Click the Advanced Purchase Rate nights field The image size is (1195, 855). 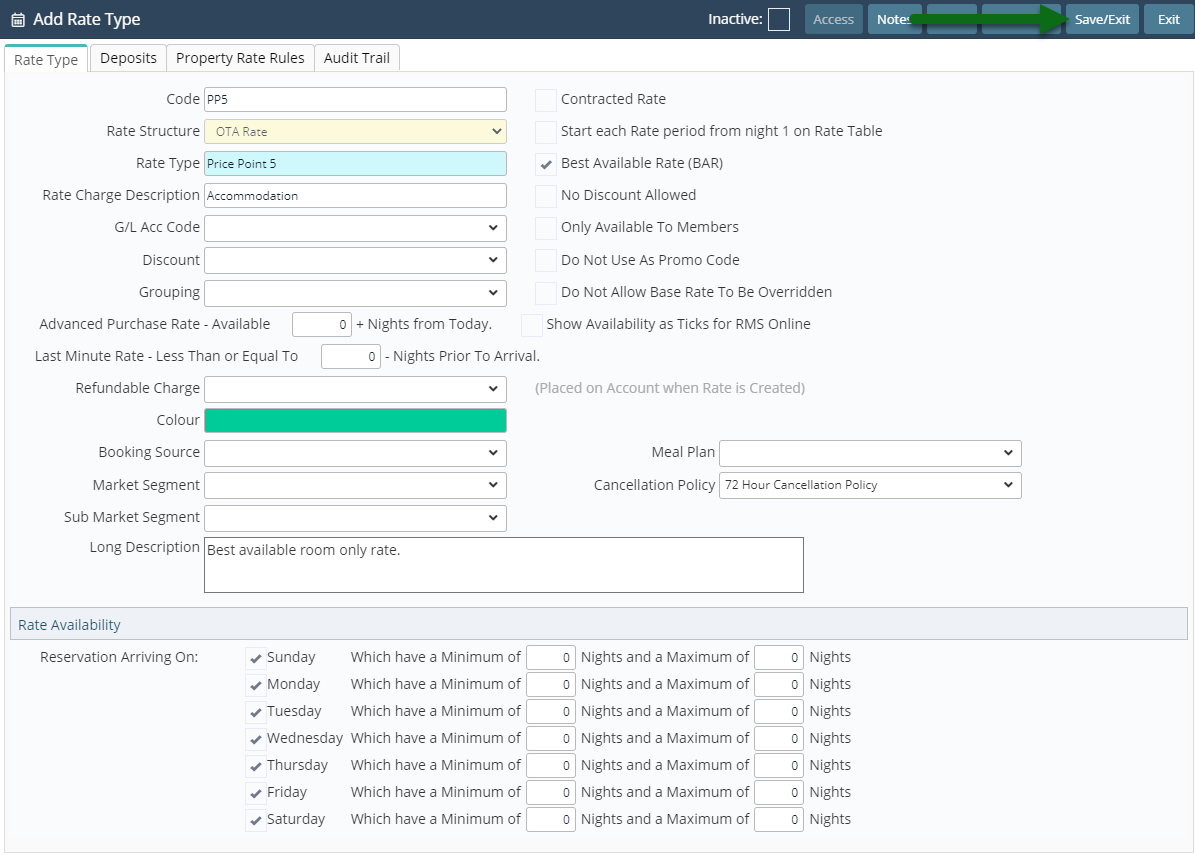[x=322, y=325]
